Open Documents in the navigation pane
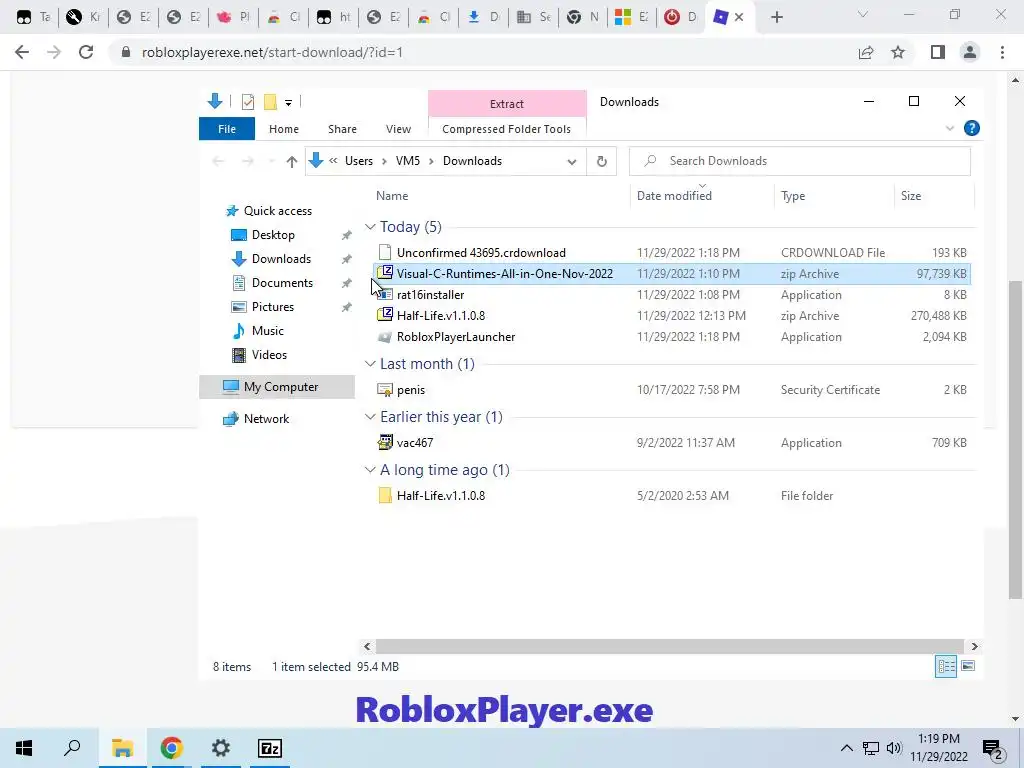1024x768 pixels. pyautogui.click(x=282, y=283)
